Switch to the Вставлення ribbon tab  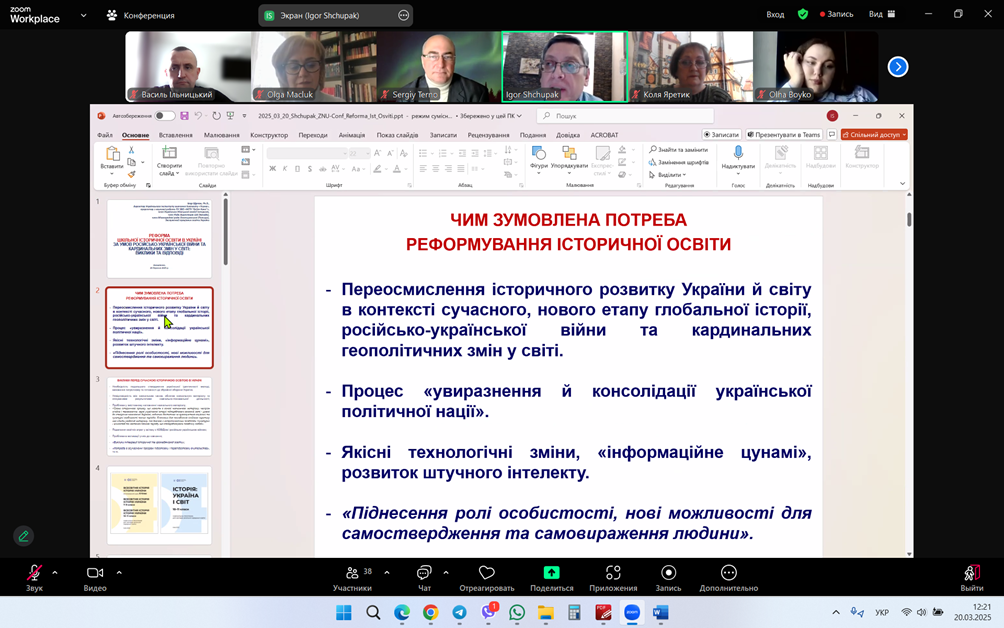(x=175, y=135)
